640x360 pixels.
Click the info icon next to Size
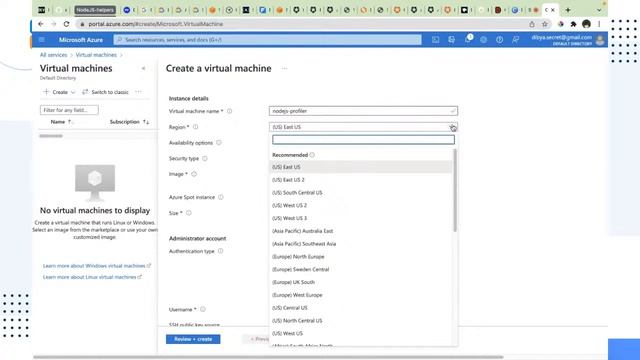pyautogui.click(x=189, y=213)
